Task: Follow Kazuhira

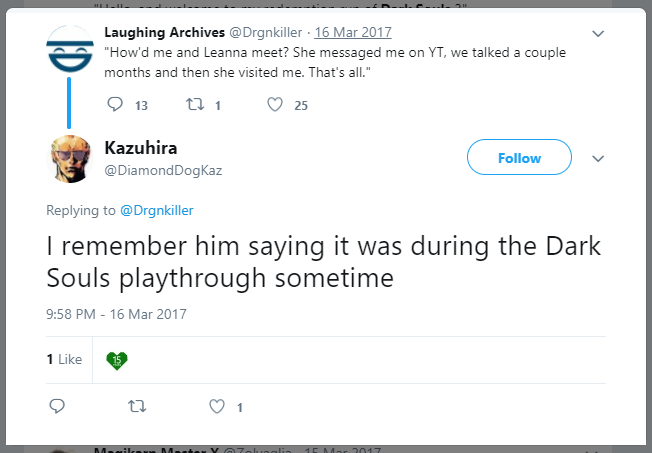Action: (x=519, y=157)
